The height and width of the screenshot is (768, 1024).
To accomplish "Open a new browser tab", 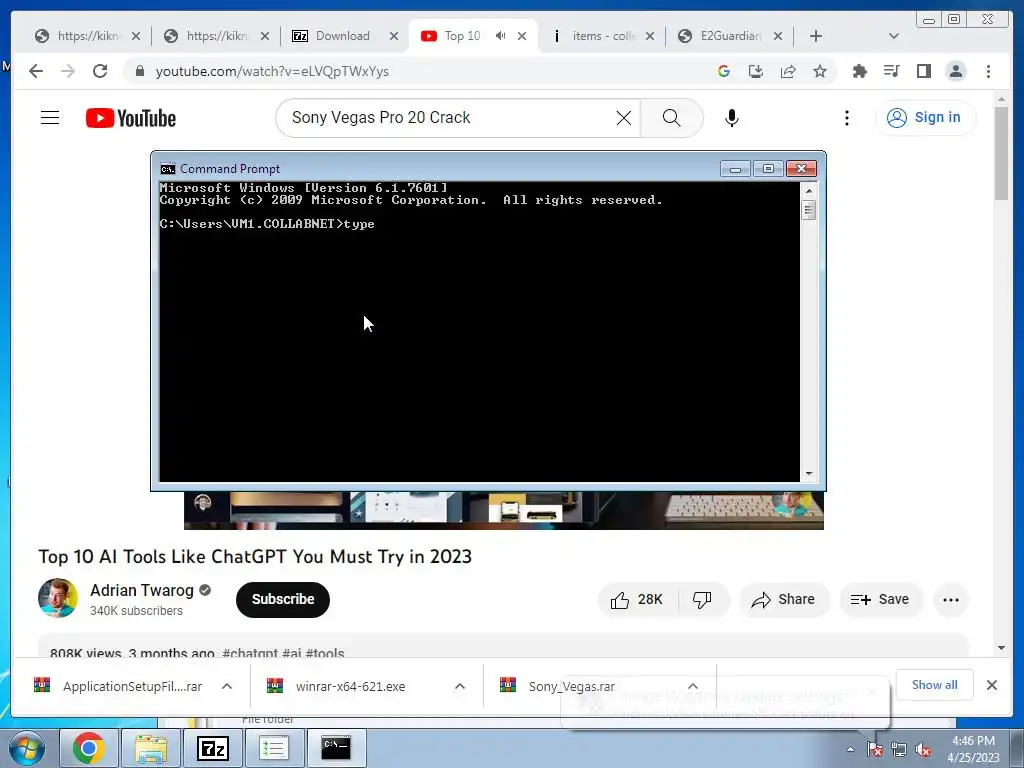I will pyautogui.click(x=816, y=36).
